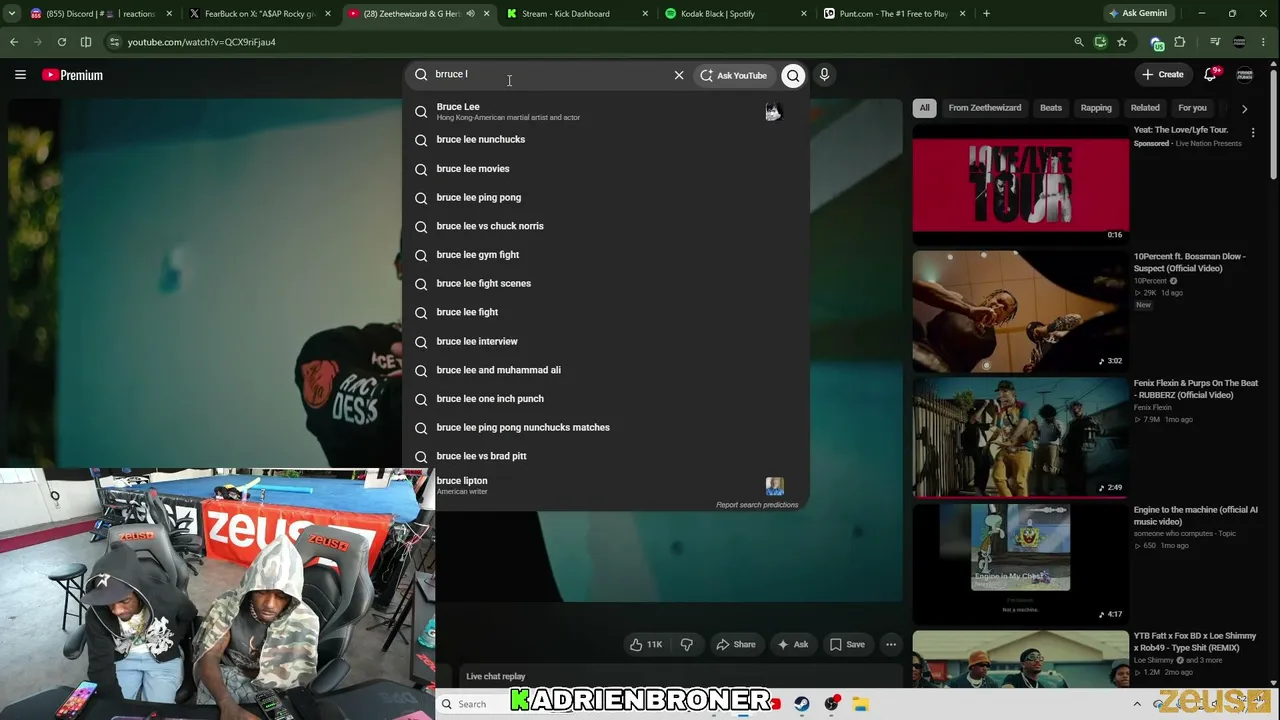Choose suggestion 'bruce lee fight scenes'
This screenshot has height=720, width=1280.
(606, 284)
